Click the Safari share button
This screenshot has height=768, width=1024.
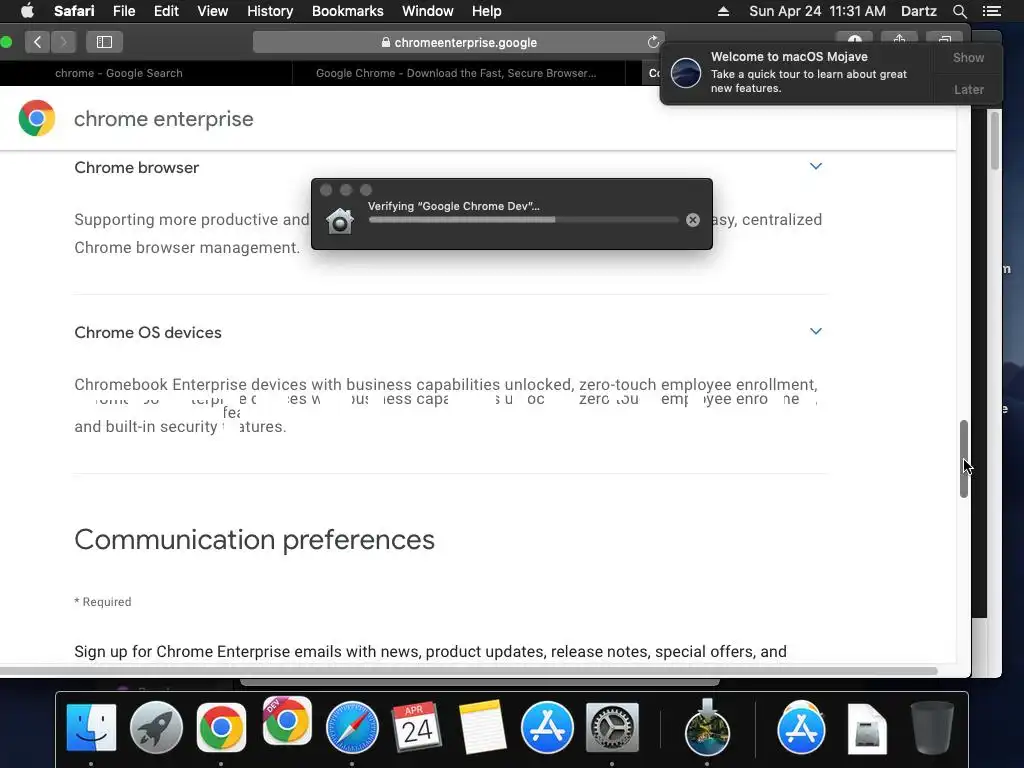tap(899, 39)
